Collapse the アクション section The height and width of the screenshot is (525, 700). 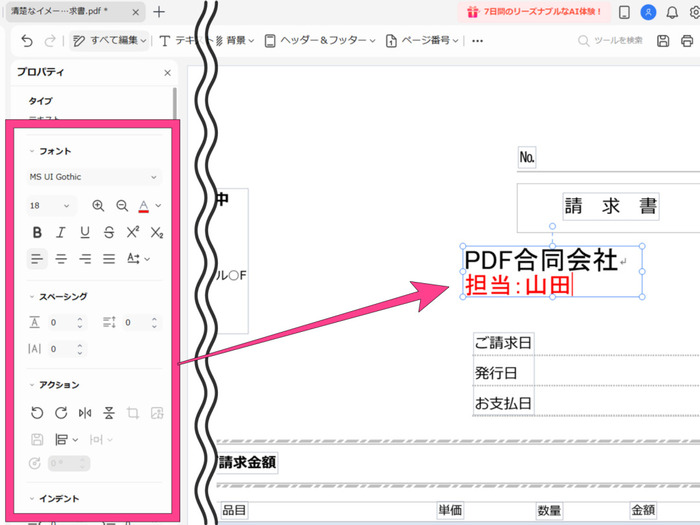(x=32, y=385)
